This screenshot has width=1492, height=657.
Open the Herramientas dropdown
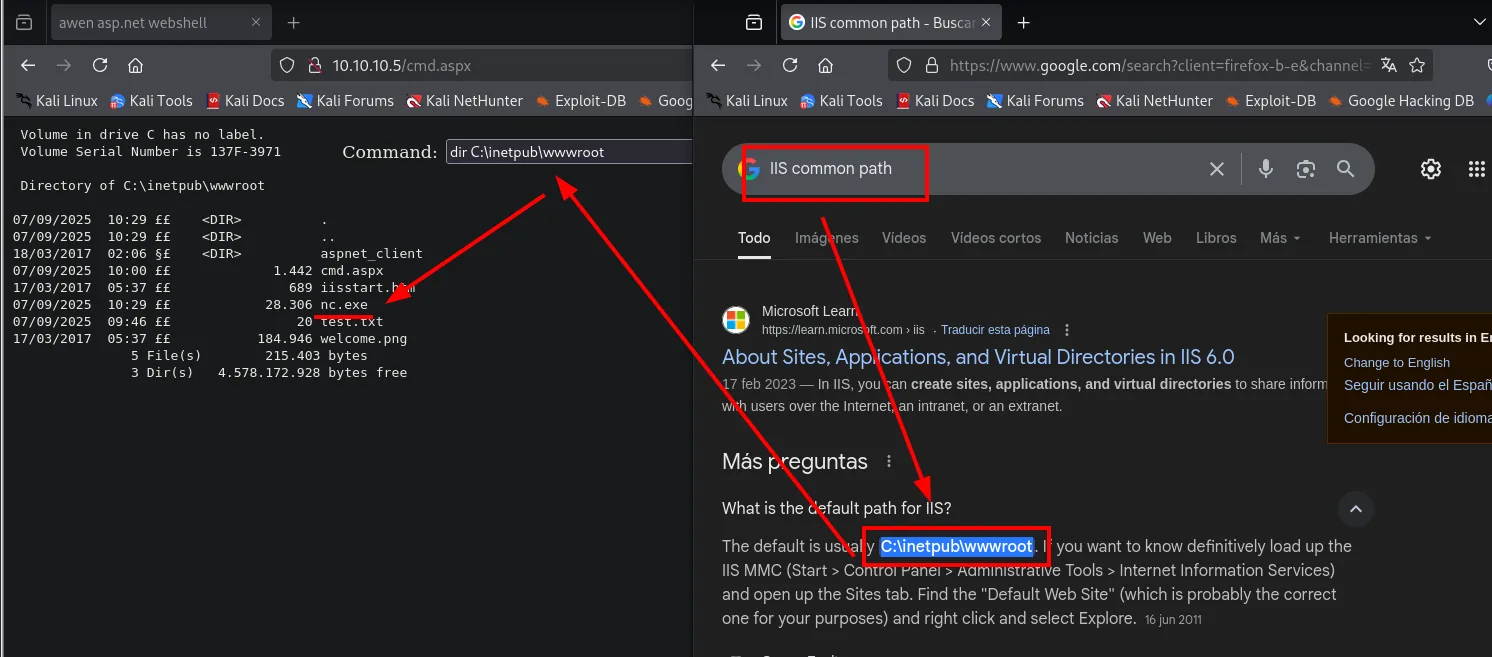[x=1380, y=238]
